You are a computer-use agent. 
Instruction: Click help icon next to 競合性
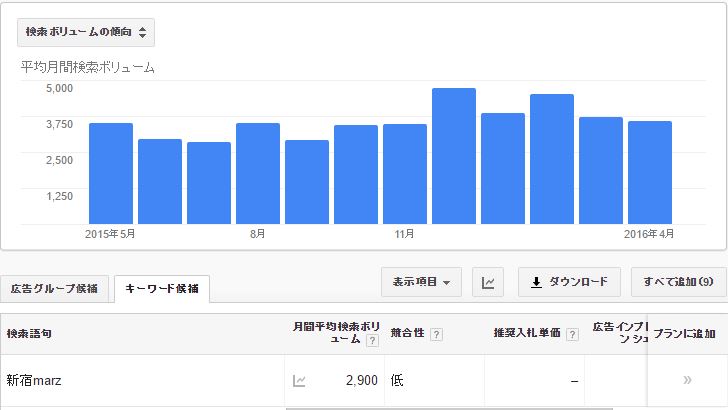[436, 334]
